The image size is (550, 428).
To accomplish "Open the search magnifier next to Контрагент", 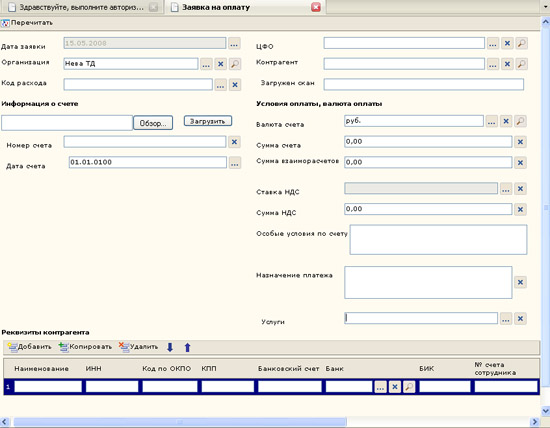I will point(522,64).
